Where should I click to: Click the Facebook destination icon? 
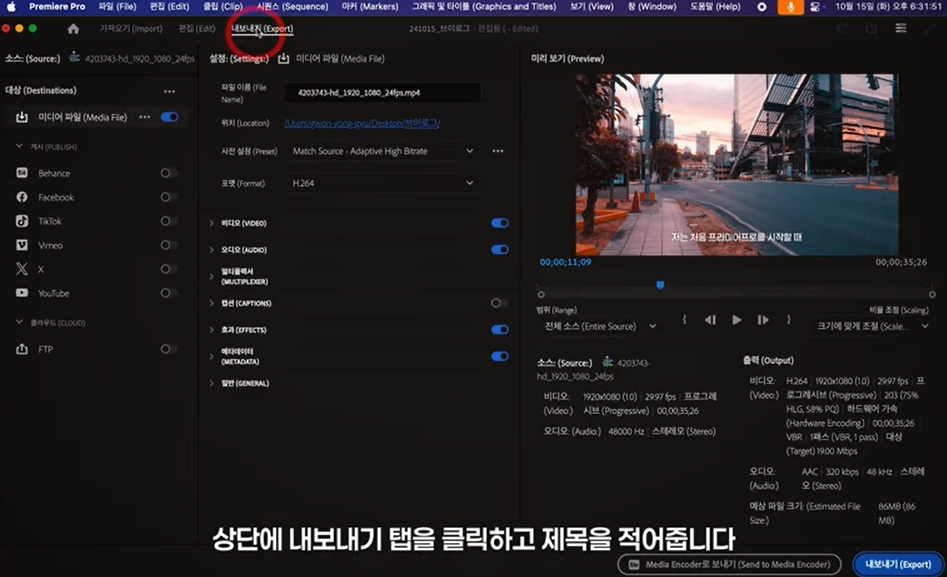[x=22, y=197]
